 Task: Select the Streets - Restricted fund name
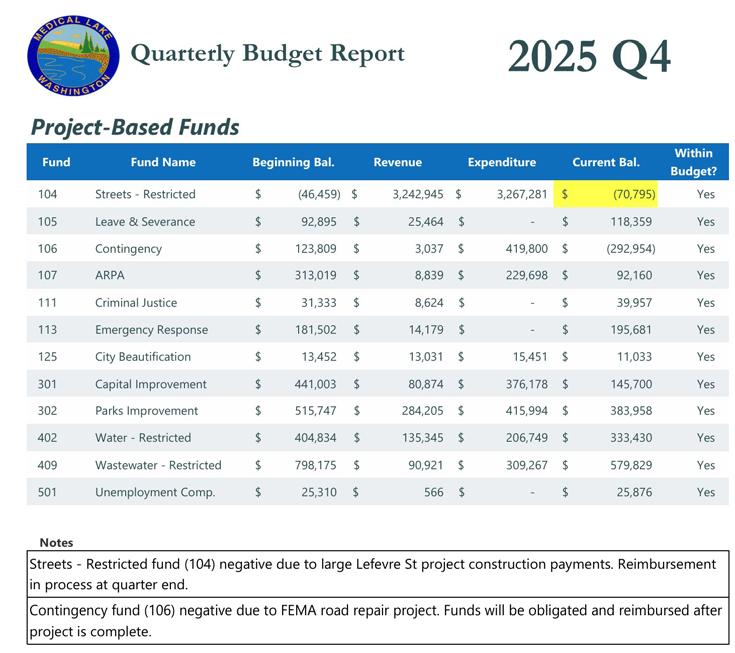[x=145, y=194]
